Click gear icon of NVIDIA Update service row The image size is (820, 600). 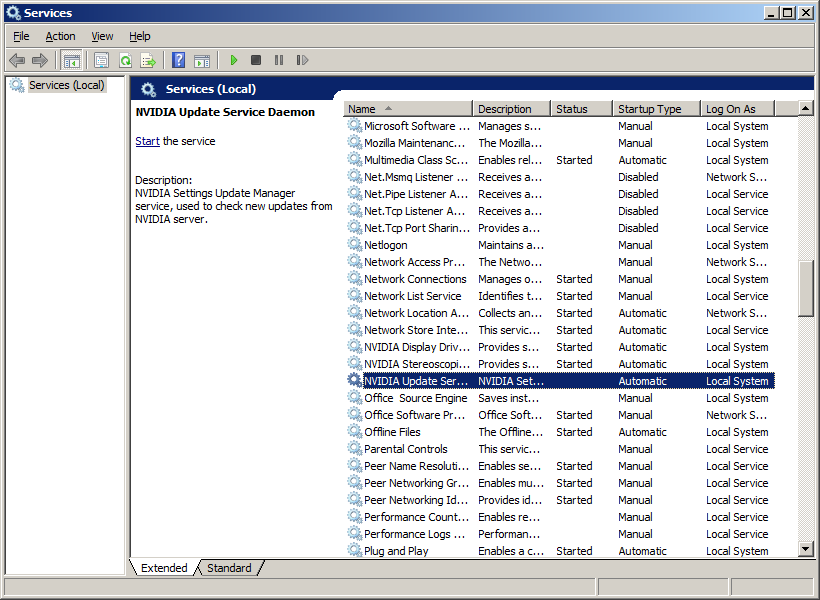coord(355,380)
